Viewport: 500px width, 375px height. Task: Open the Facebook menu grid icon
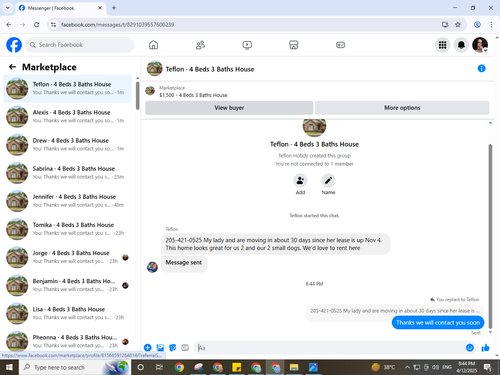(442, 45)
